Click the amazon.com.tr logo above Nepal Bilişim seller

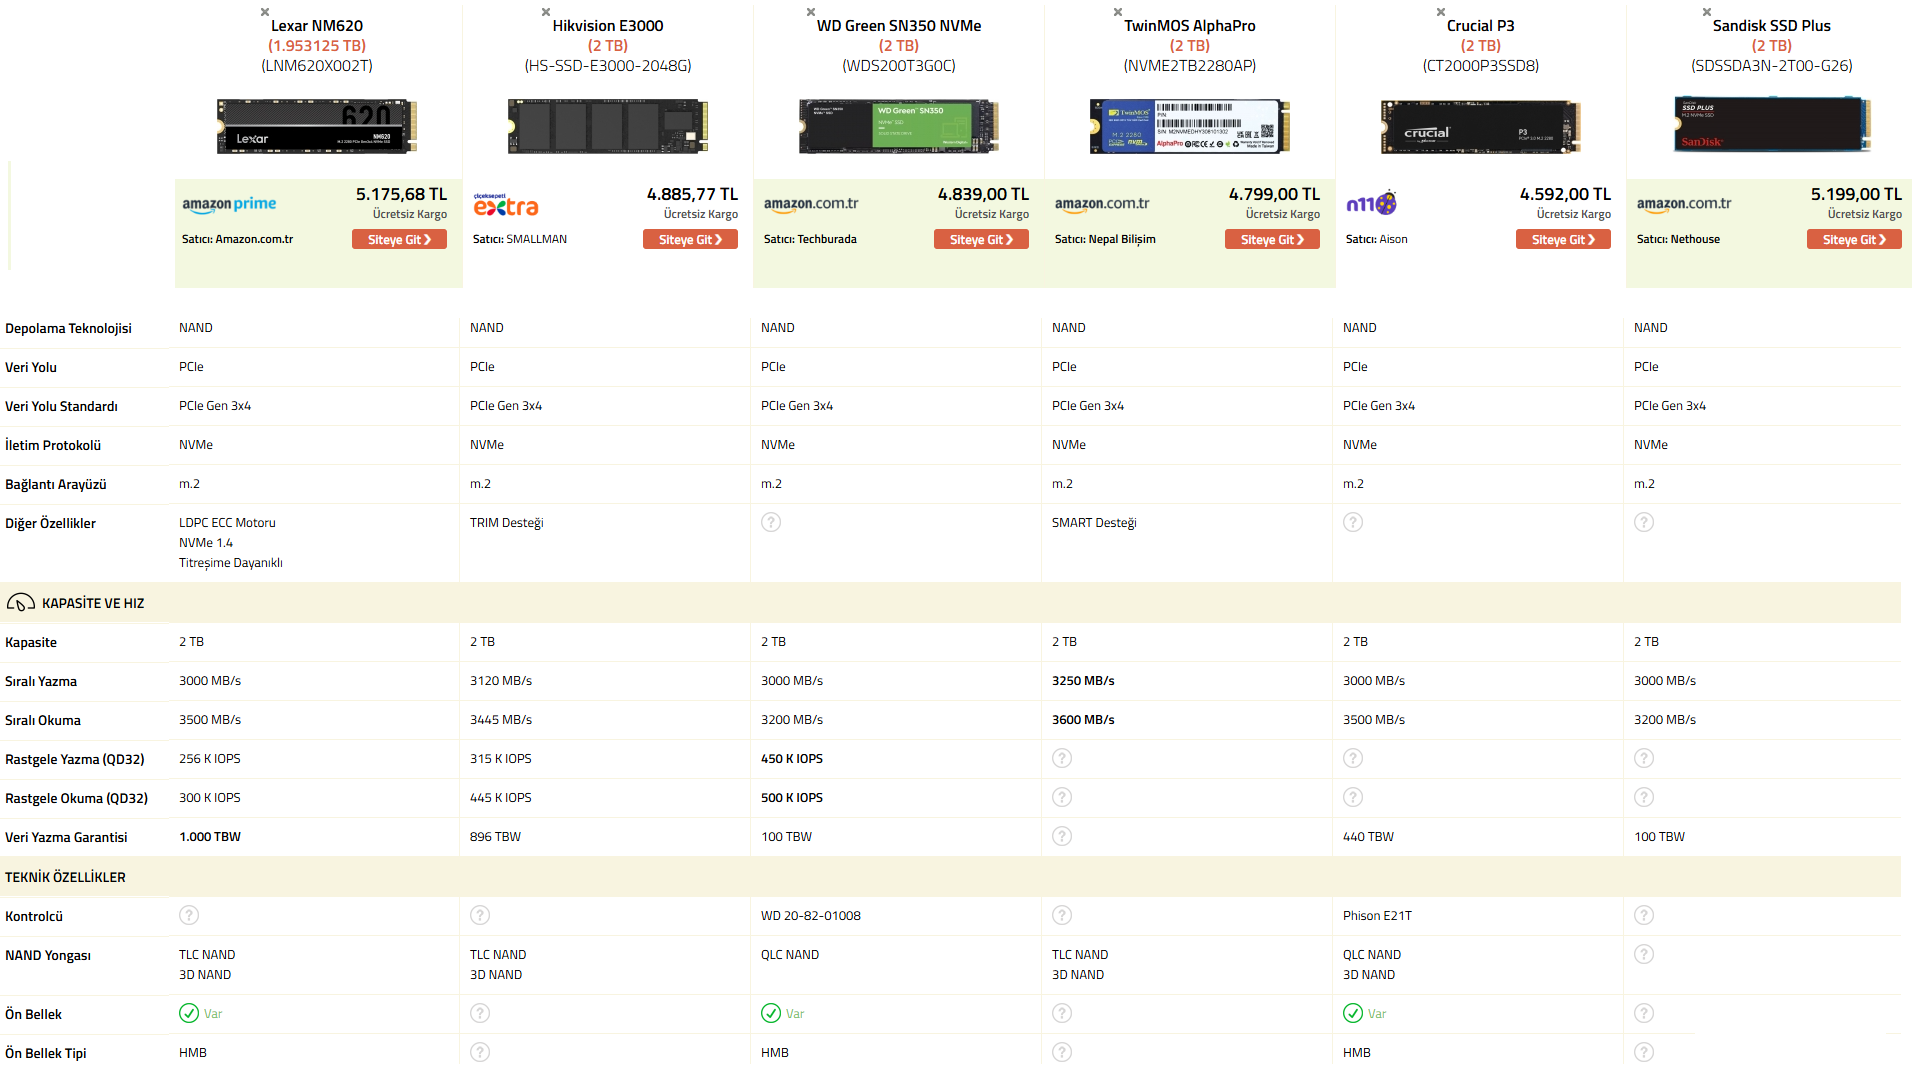tap(1102, 204)
